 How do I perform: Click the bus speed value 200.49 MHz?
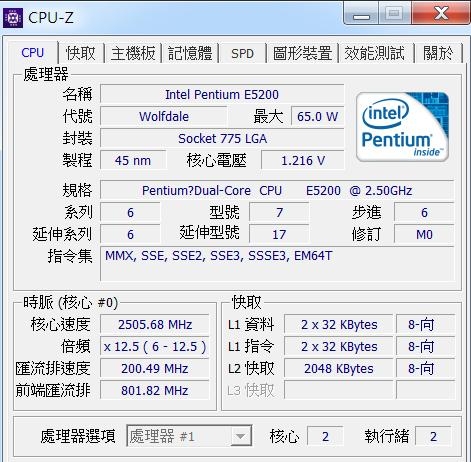coord(155,368)
